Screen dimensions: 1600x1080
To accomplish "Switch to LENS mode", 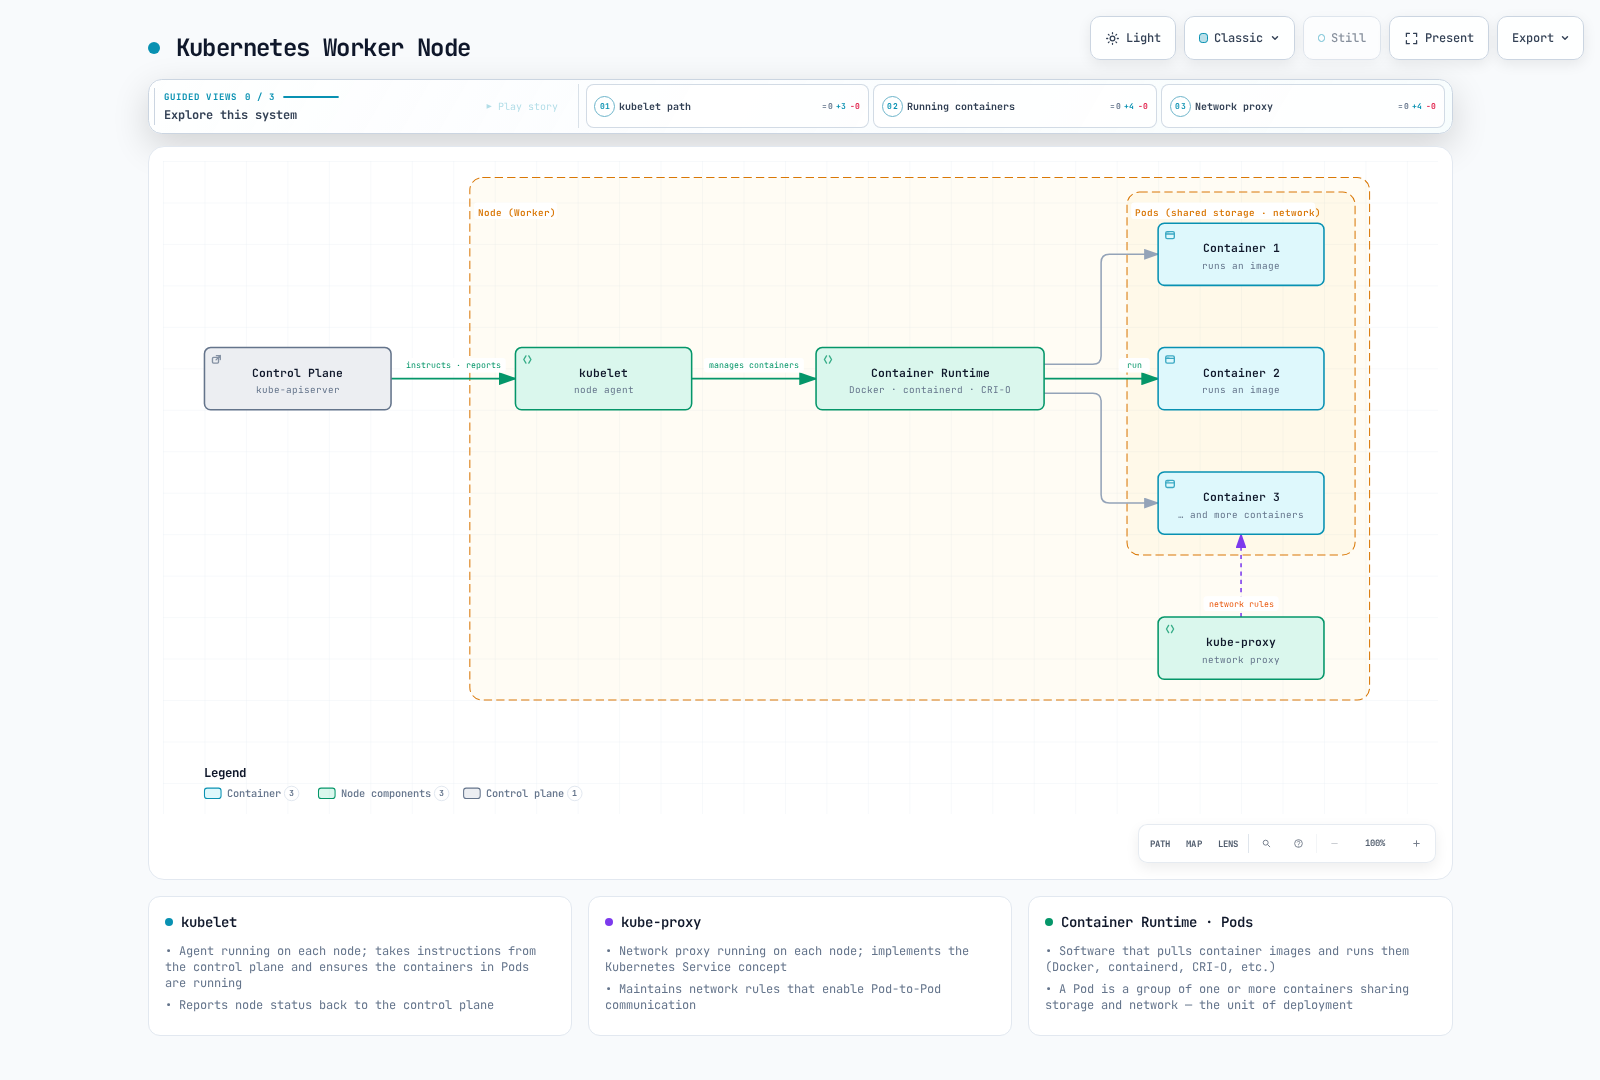I will click(x=1228, y=844).
